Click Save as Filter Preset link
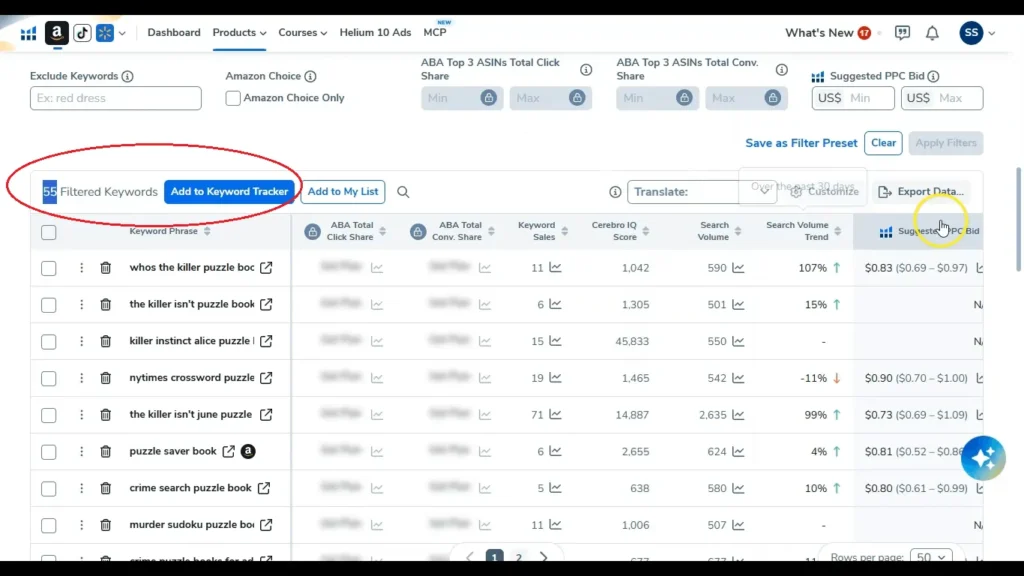Screen dimensions: 1024x576 point(801,143)
